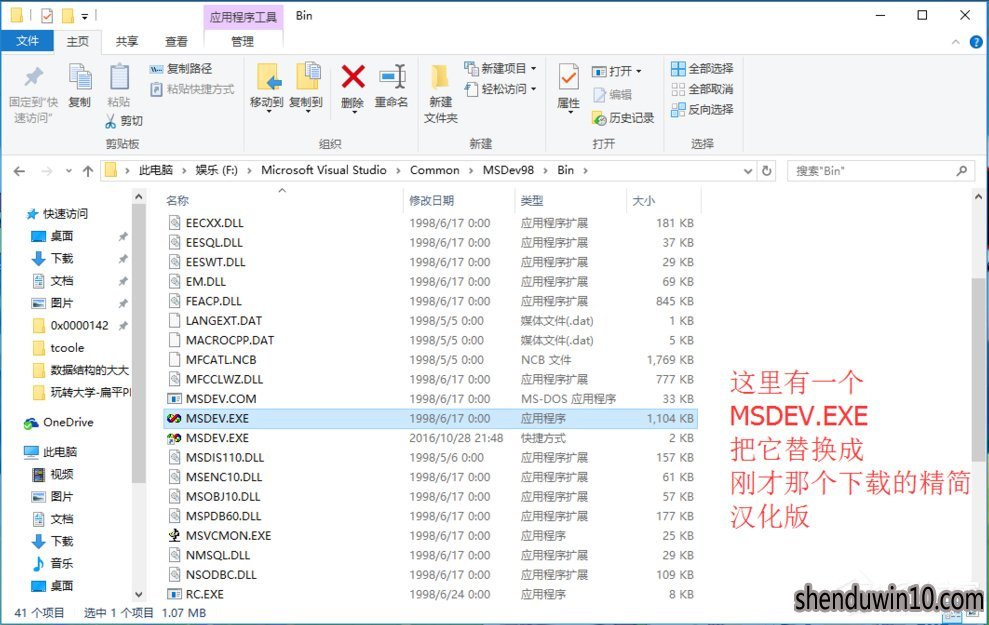Screen dimensions: 989x625
Task: Click Application Tools (应用程序工具) tab header
Action: (x=243, y=17)
